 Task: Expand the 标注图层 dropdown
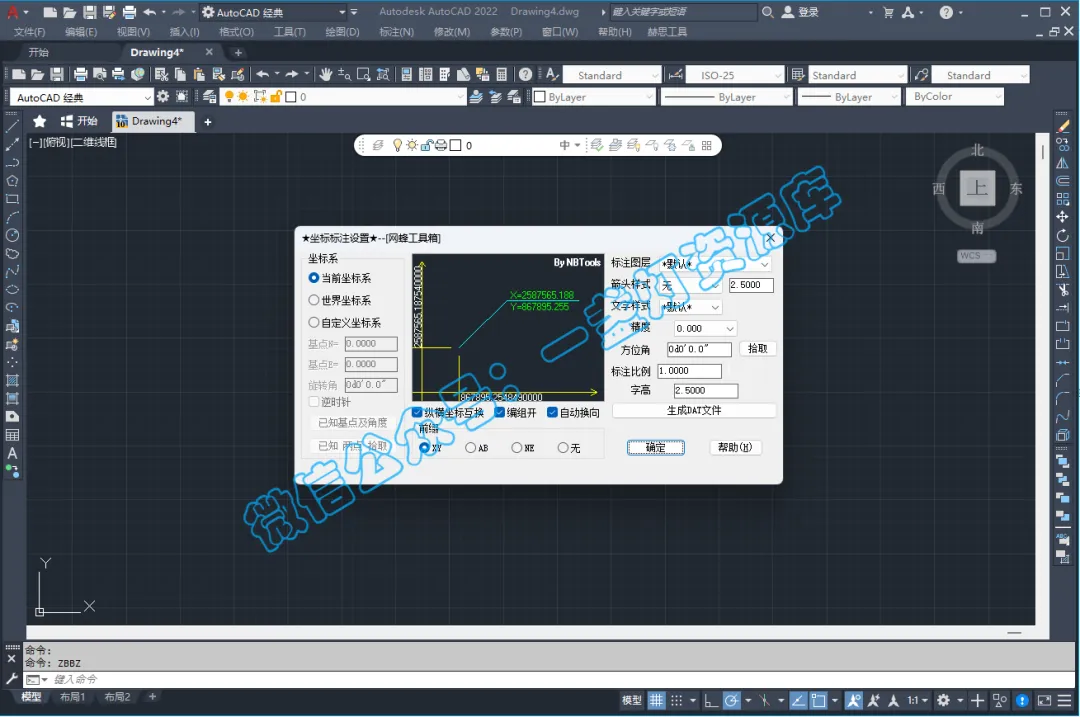coord(715,264)
